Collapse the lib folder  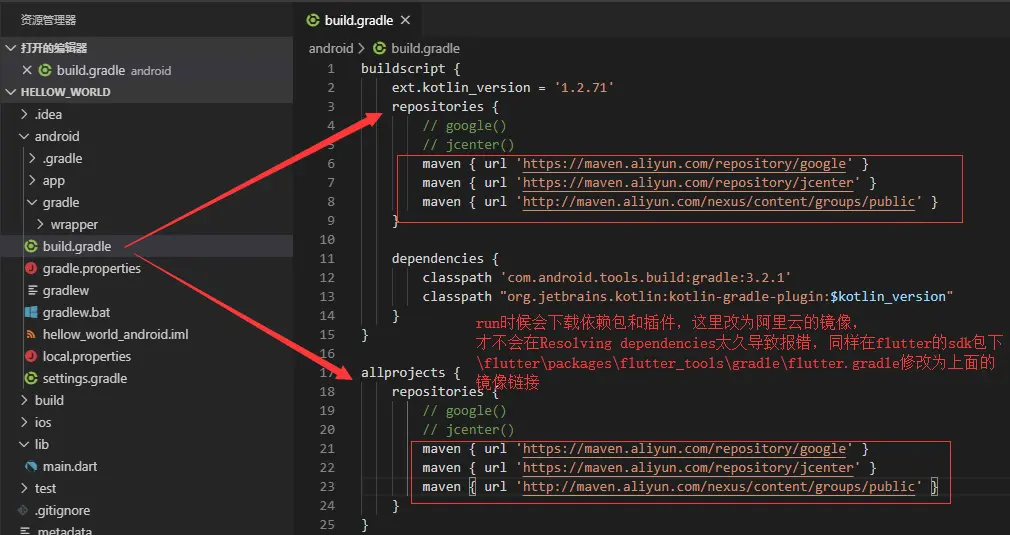24,444
